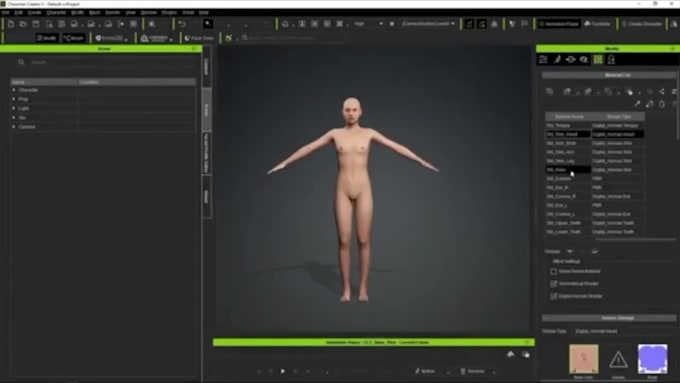Expand the Prop node in Scene tree

coord(14,99)
